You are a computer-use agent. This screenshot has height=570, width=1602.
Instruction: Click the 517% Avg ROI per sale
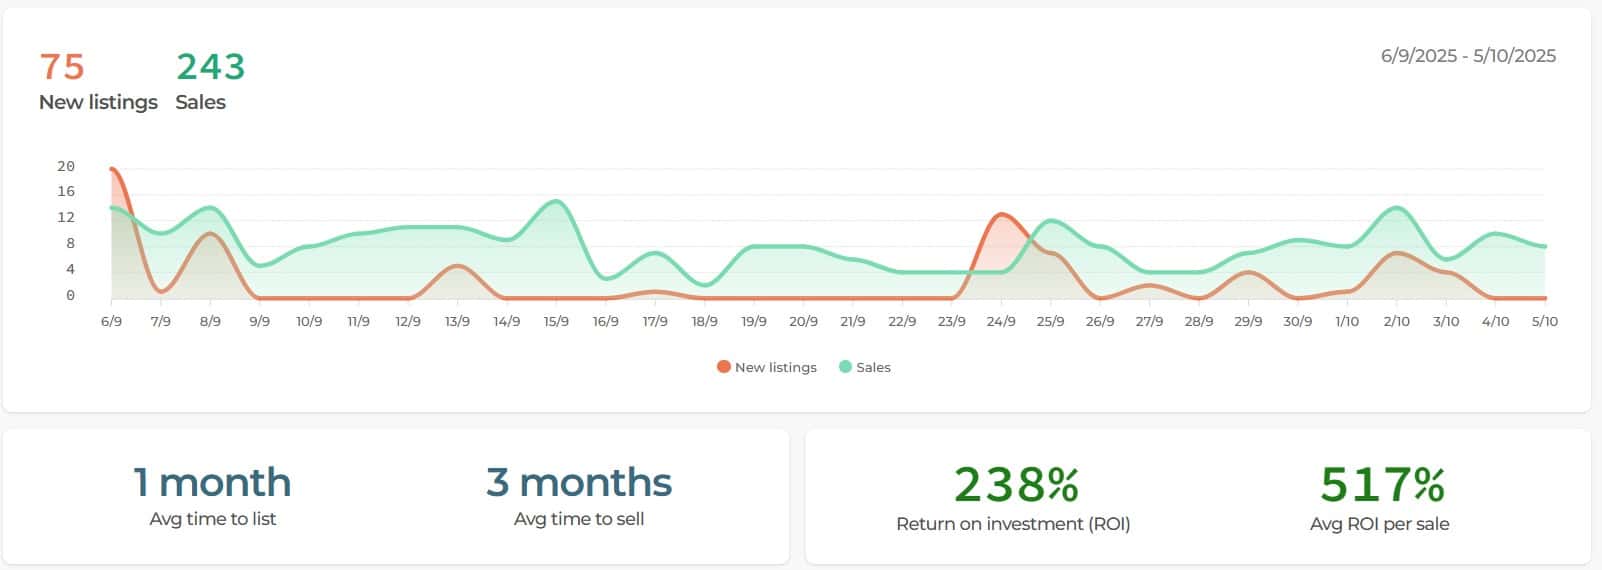coord(1381,485)
